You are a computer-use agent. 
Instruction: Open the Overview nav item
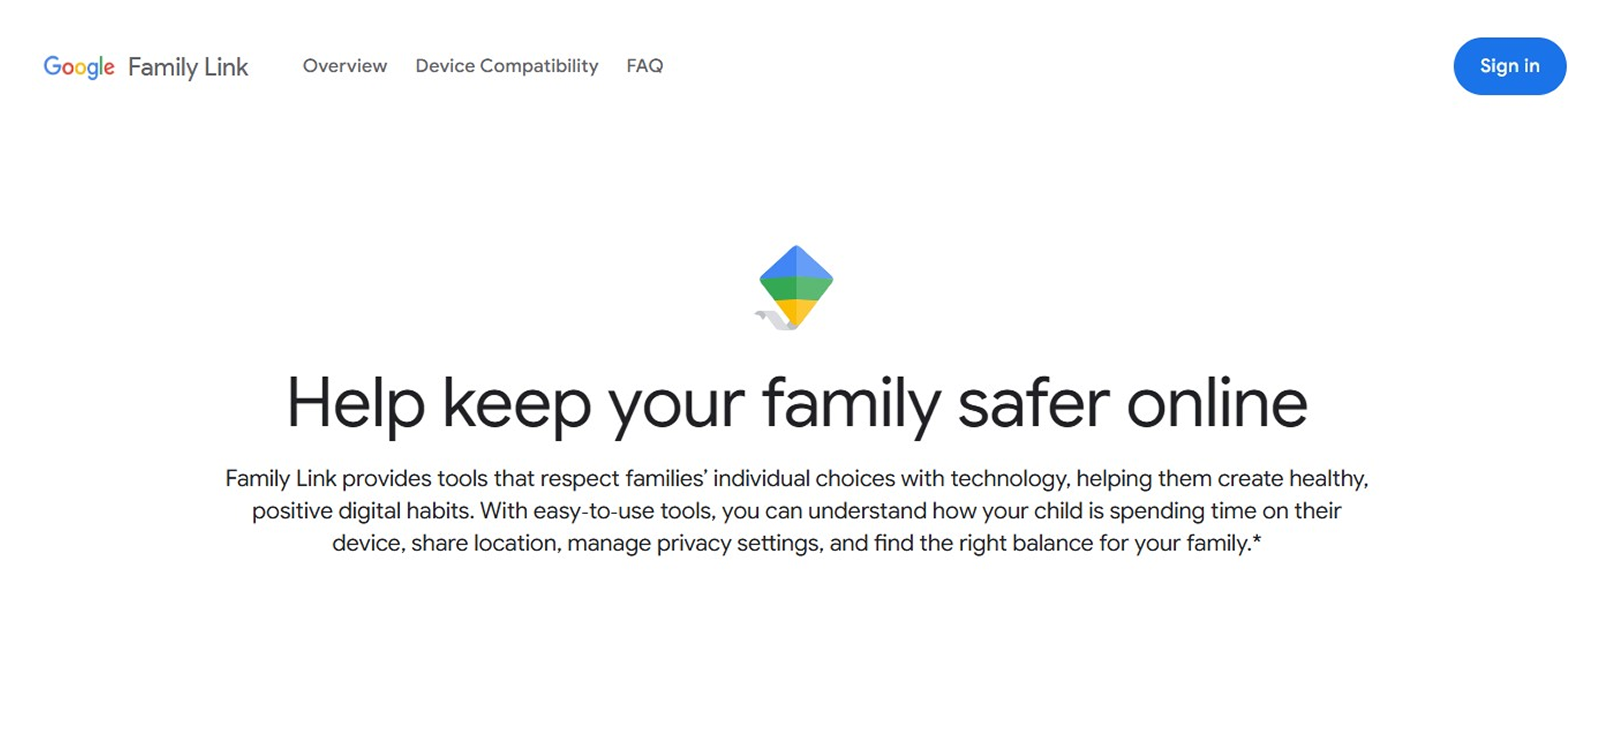point(345,66)
